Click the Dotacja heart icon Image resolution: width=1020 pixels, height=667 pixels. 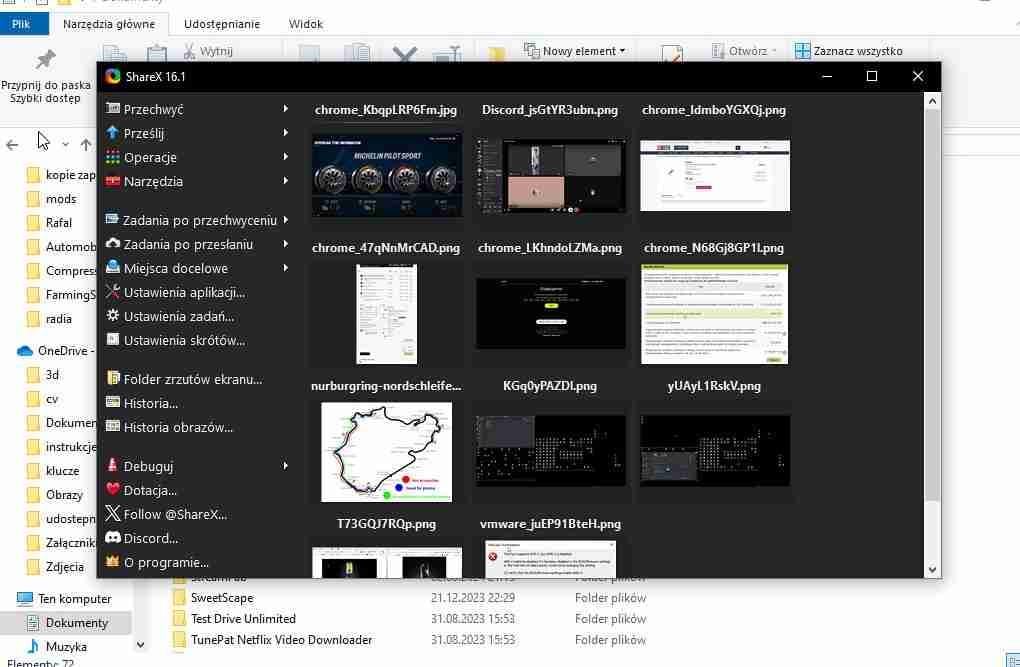(x=113, y=489)
